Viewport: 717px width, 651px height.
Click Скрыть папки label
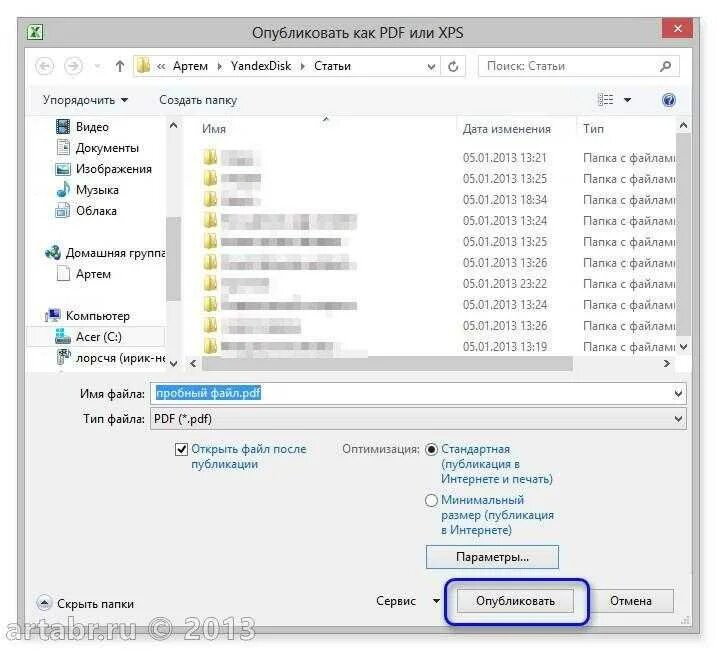coord(96,604)
